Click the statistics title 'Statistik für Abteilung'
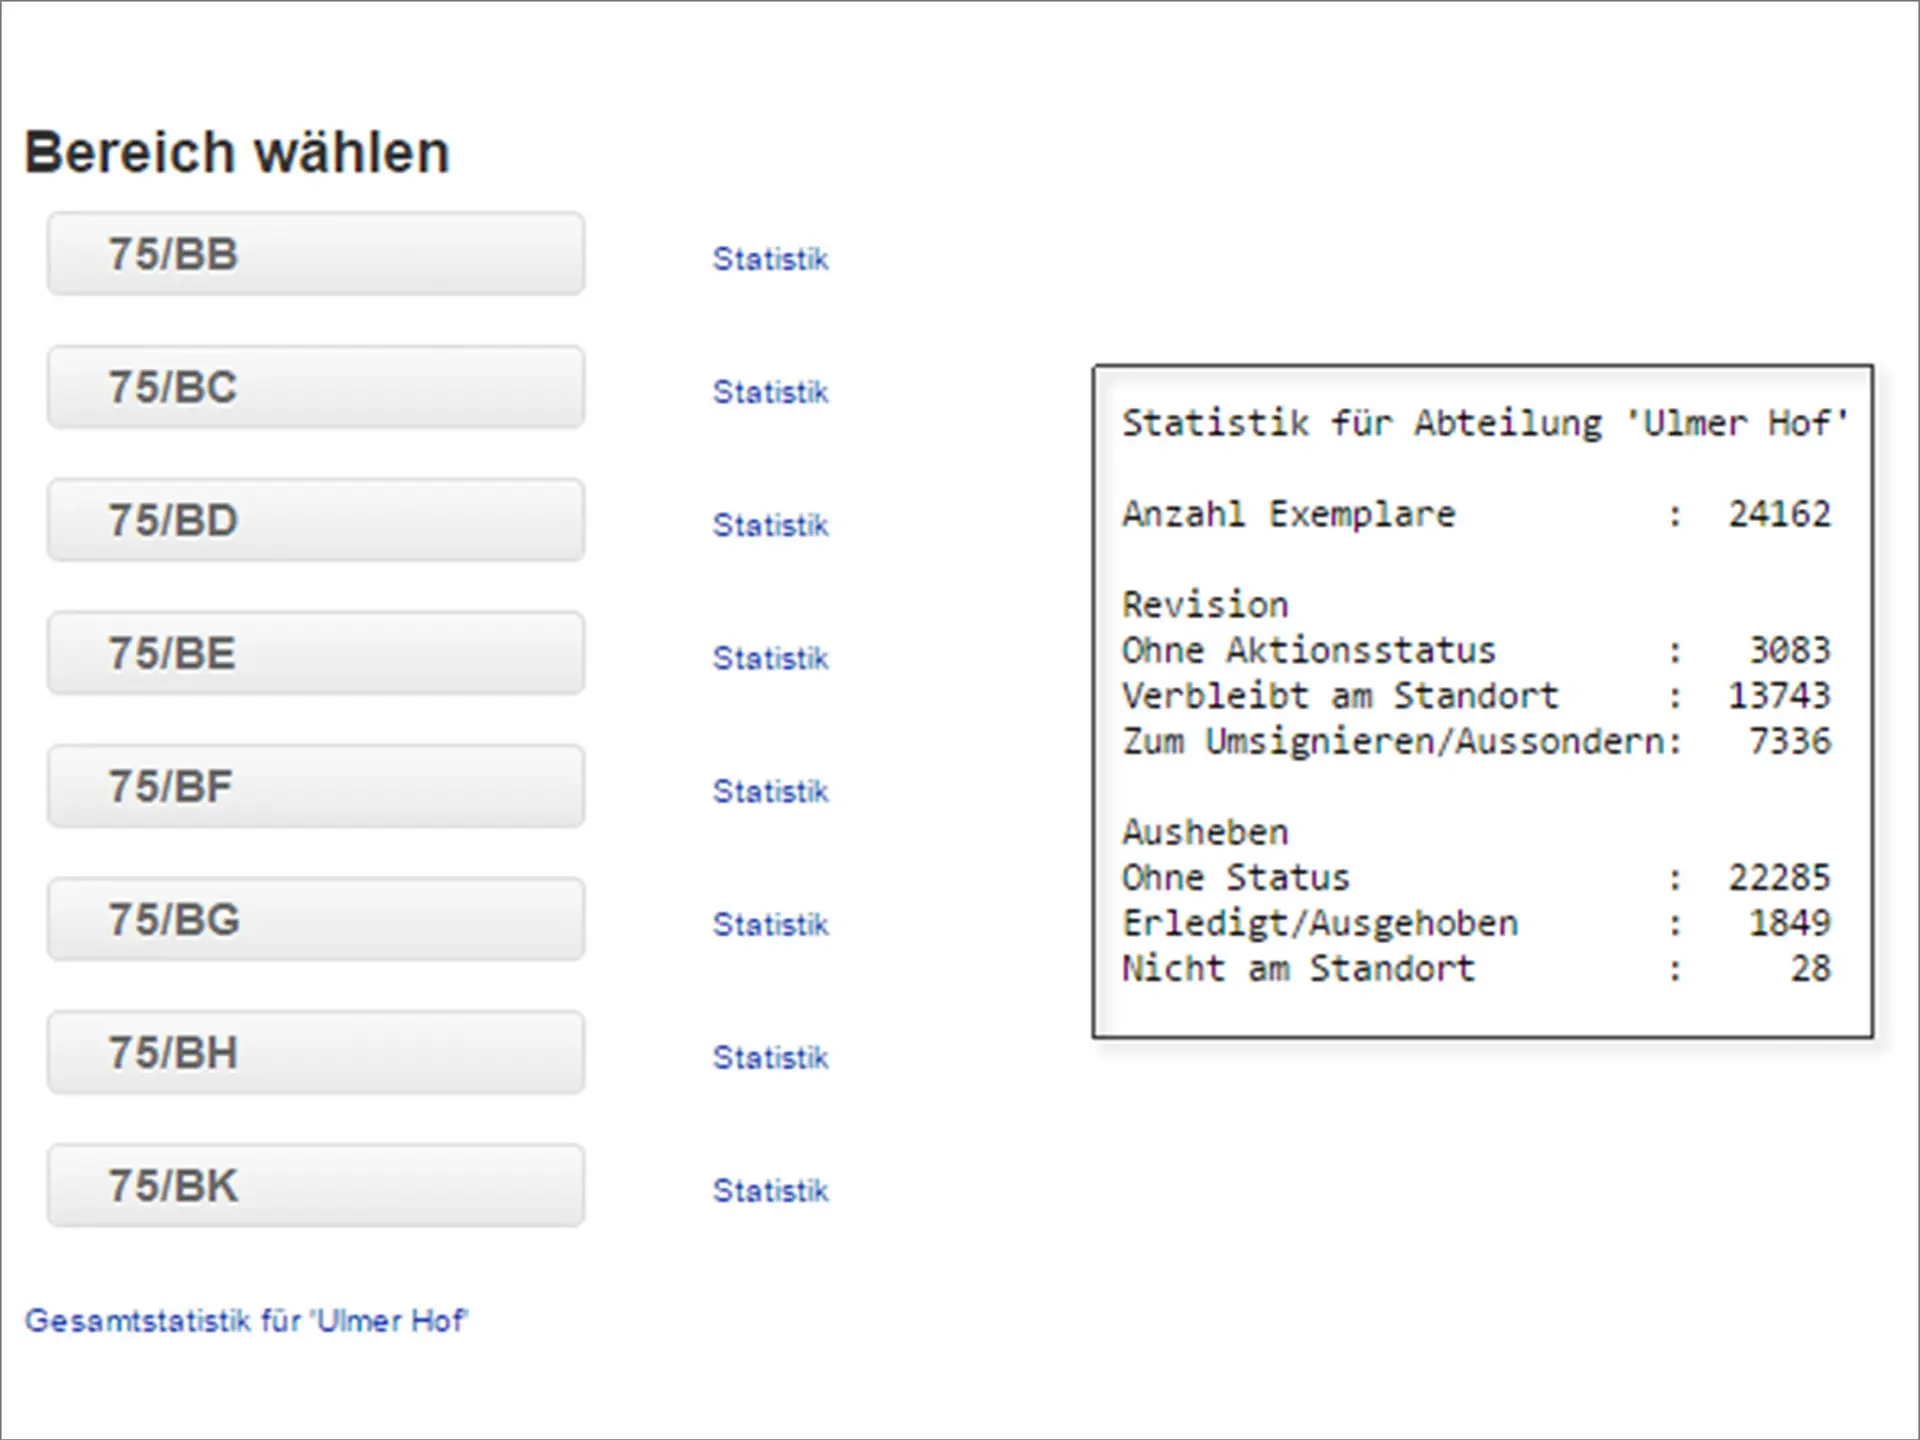 pos(1361,423)
